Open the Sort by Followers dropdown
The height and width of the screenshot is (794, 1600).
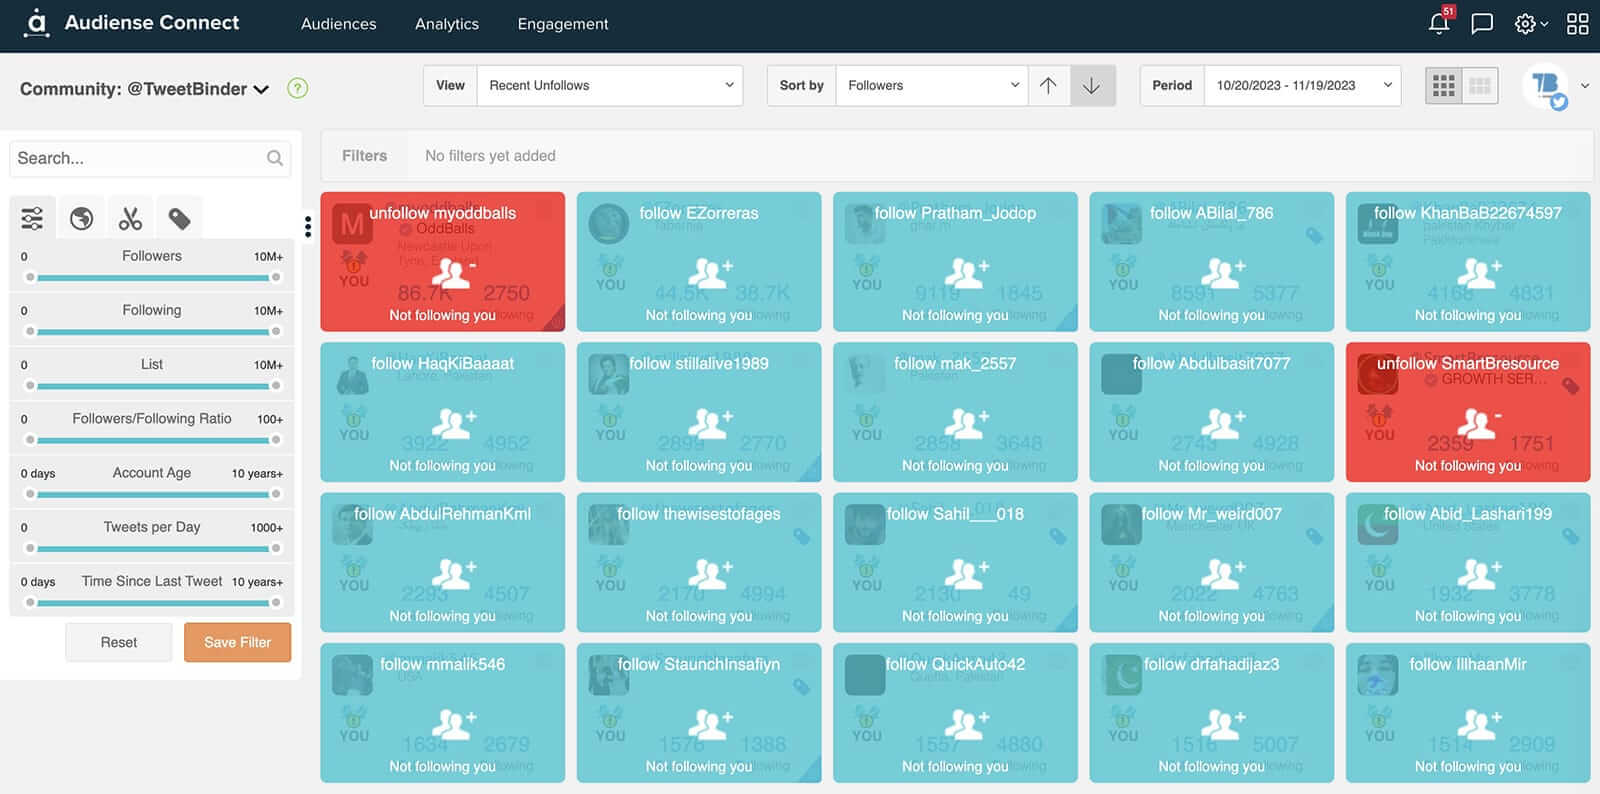click(x=931, y=86)
